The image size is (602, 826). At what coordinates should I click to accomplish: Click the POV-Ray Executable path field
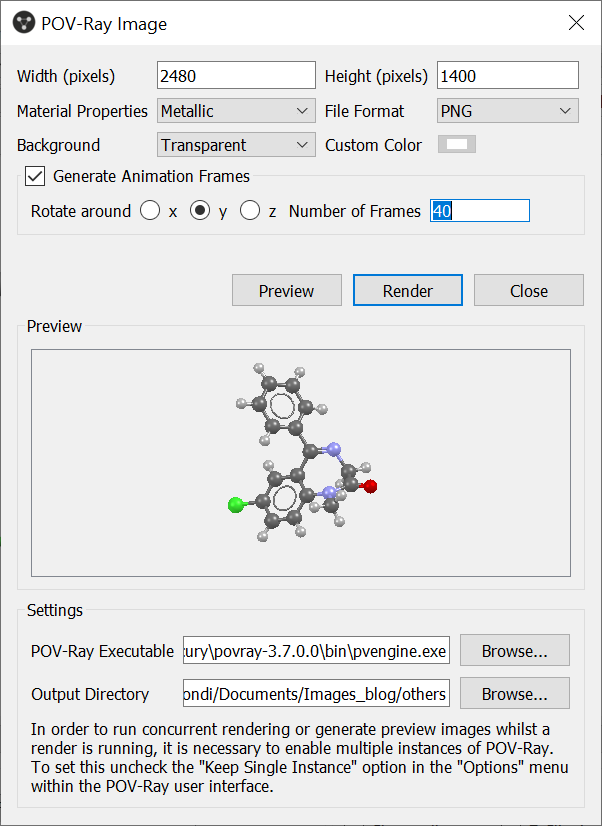pos(316,651)
